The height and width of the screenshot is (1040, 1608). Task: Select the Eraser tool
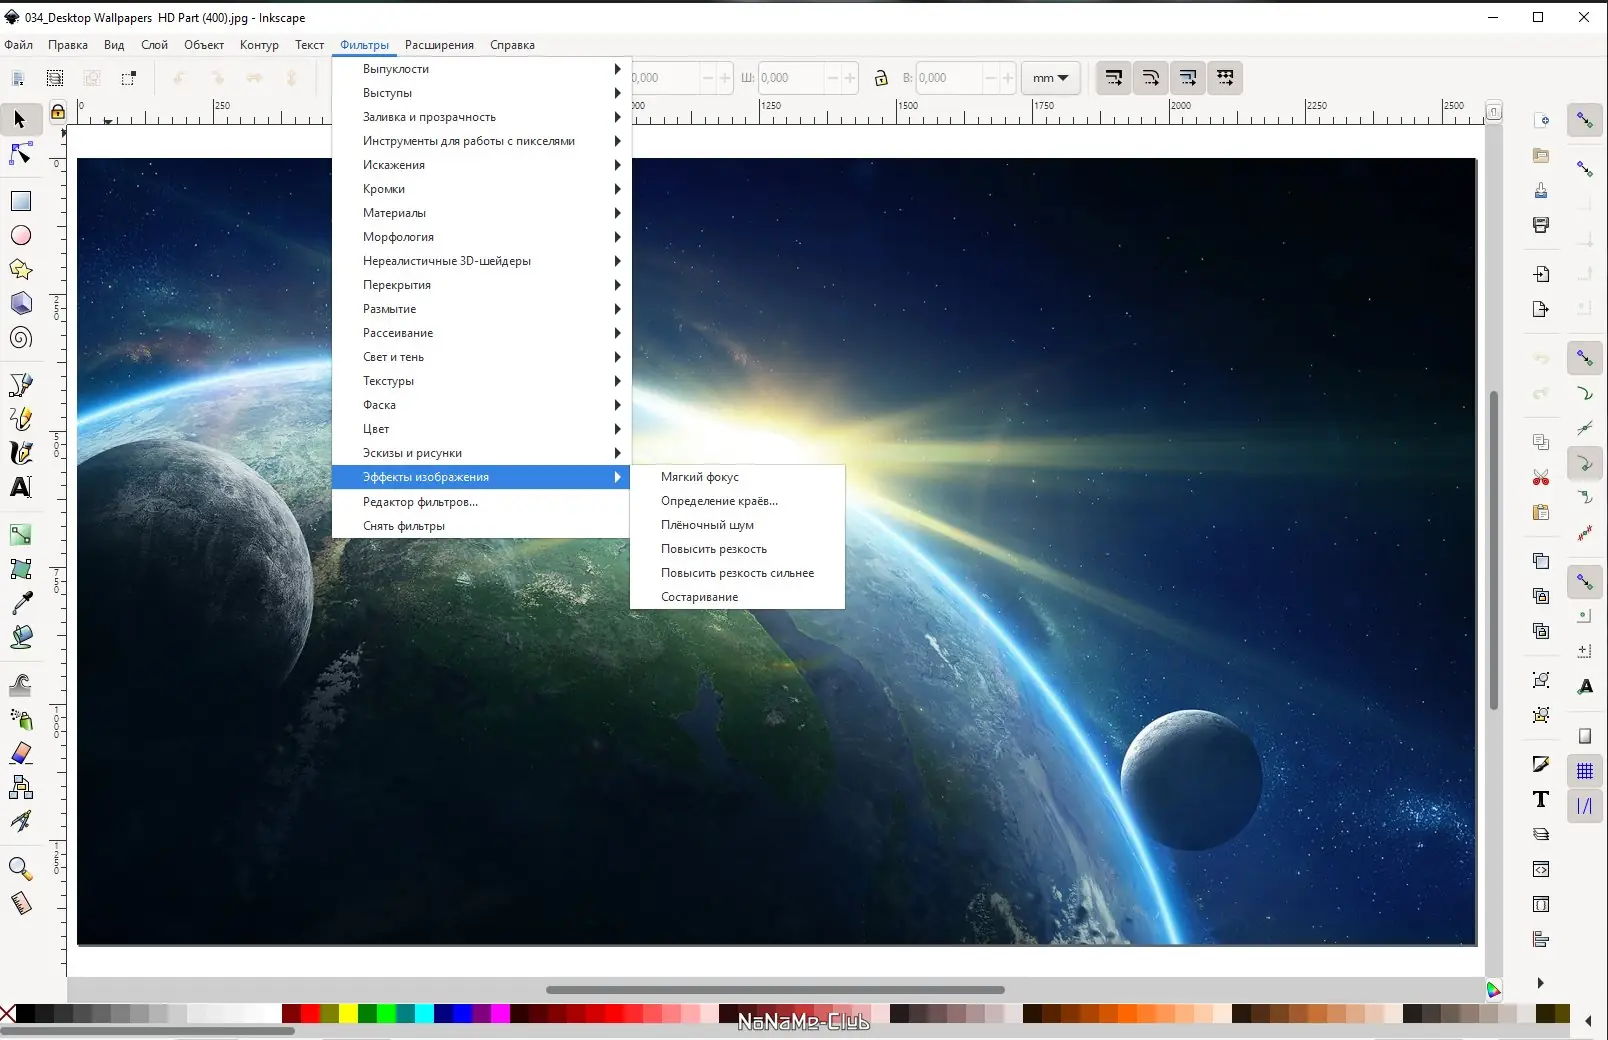[x=20, y=753]
